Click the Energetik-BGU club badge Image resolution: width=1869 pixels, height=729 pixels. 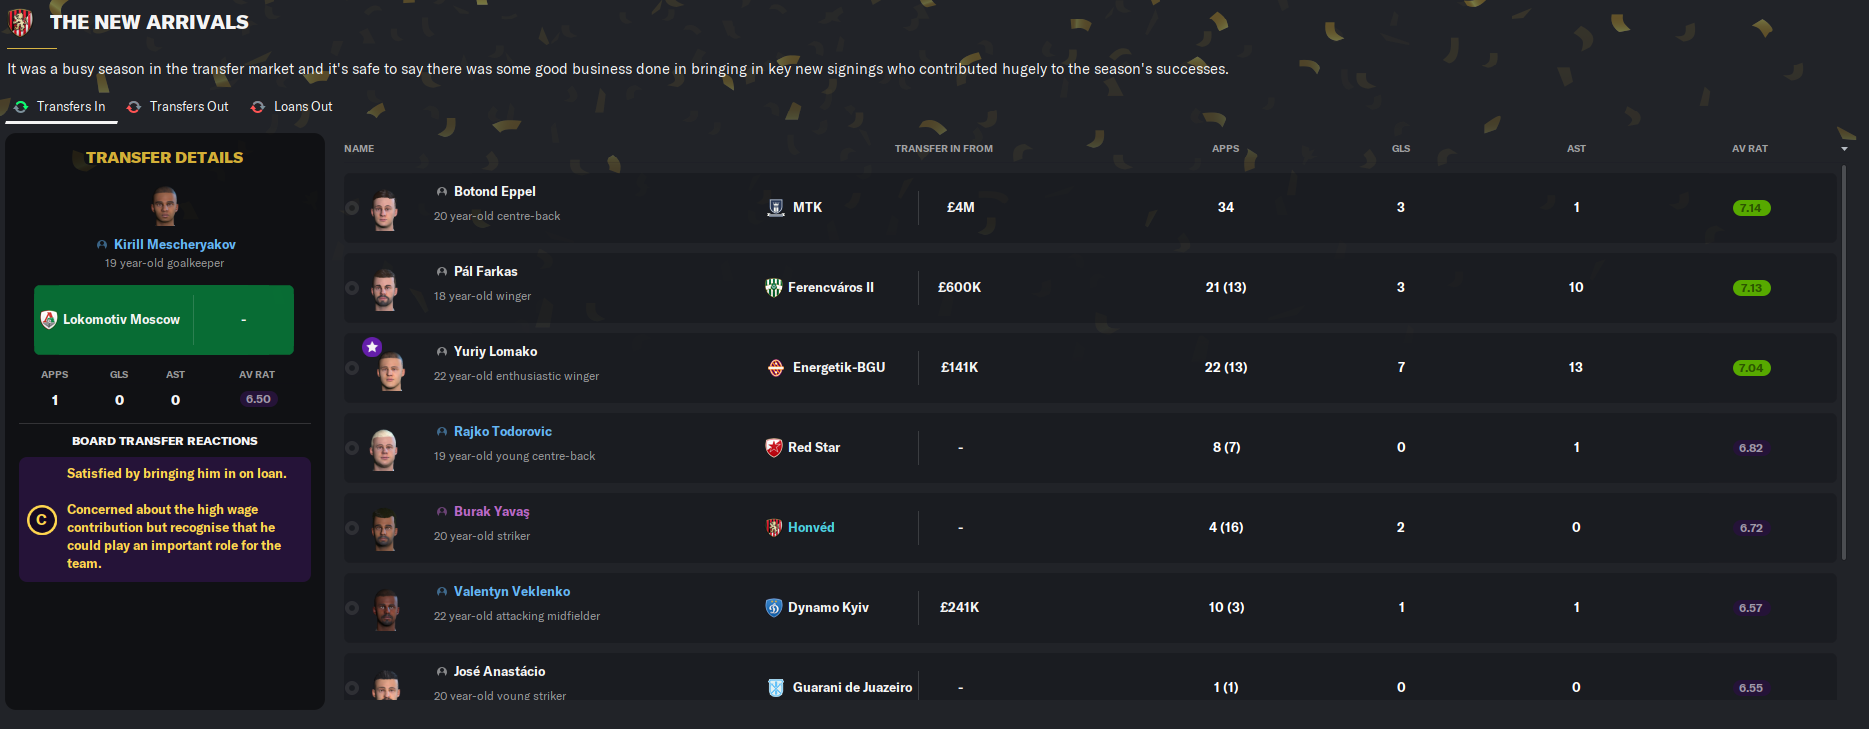[776, 368]
